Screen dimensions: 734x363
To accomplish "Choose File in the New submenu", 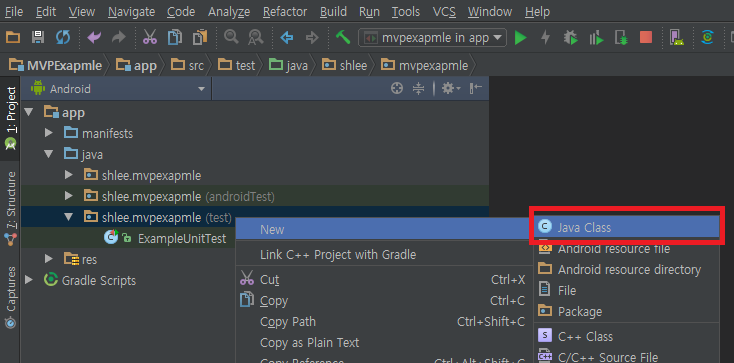I will click(x=626, y=290).
